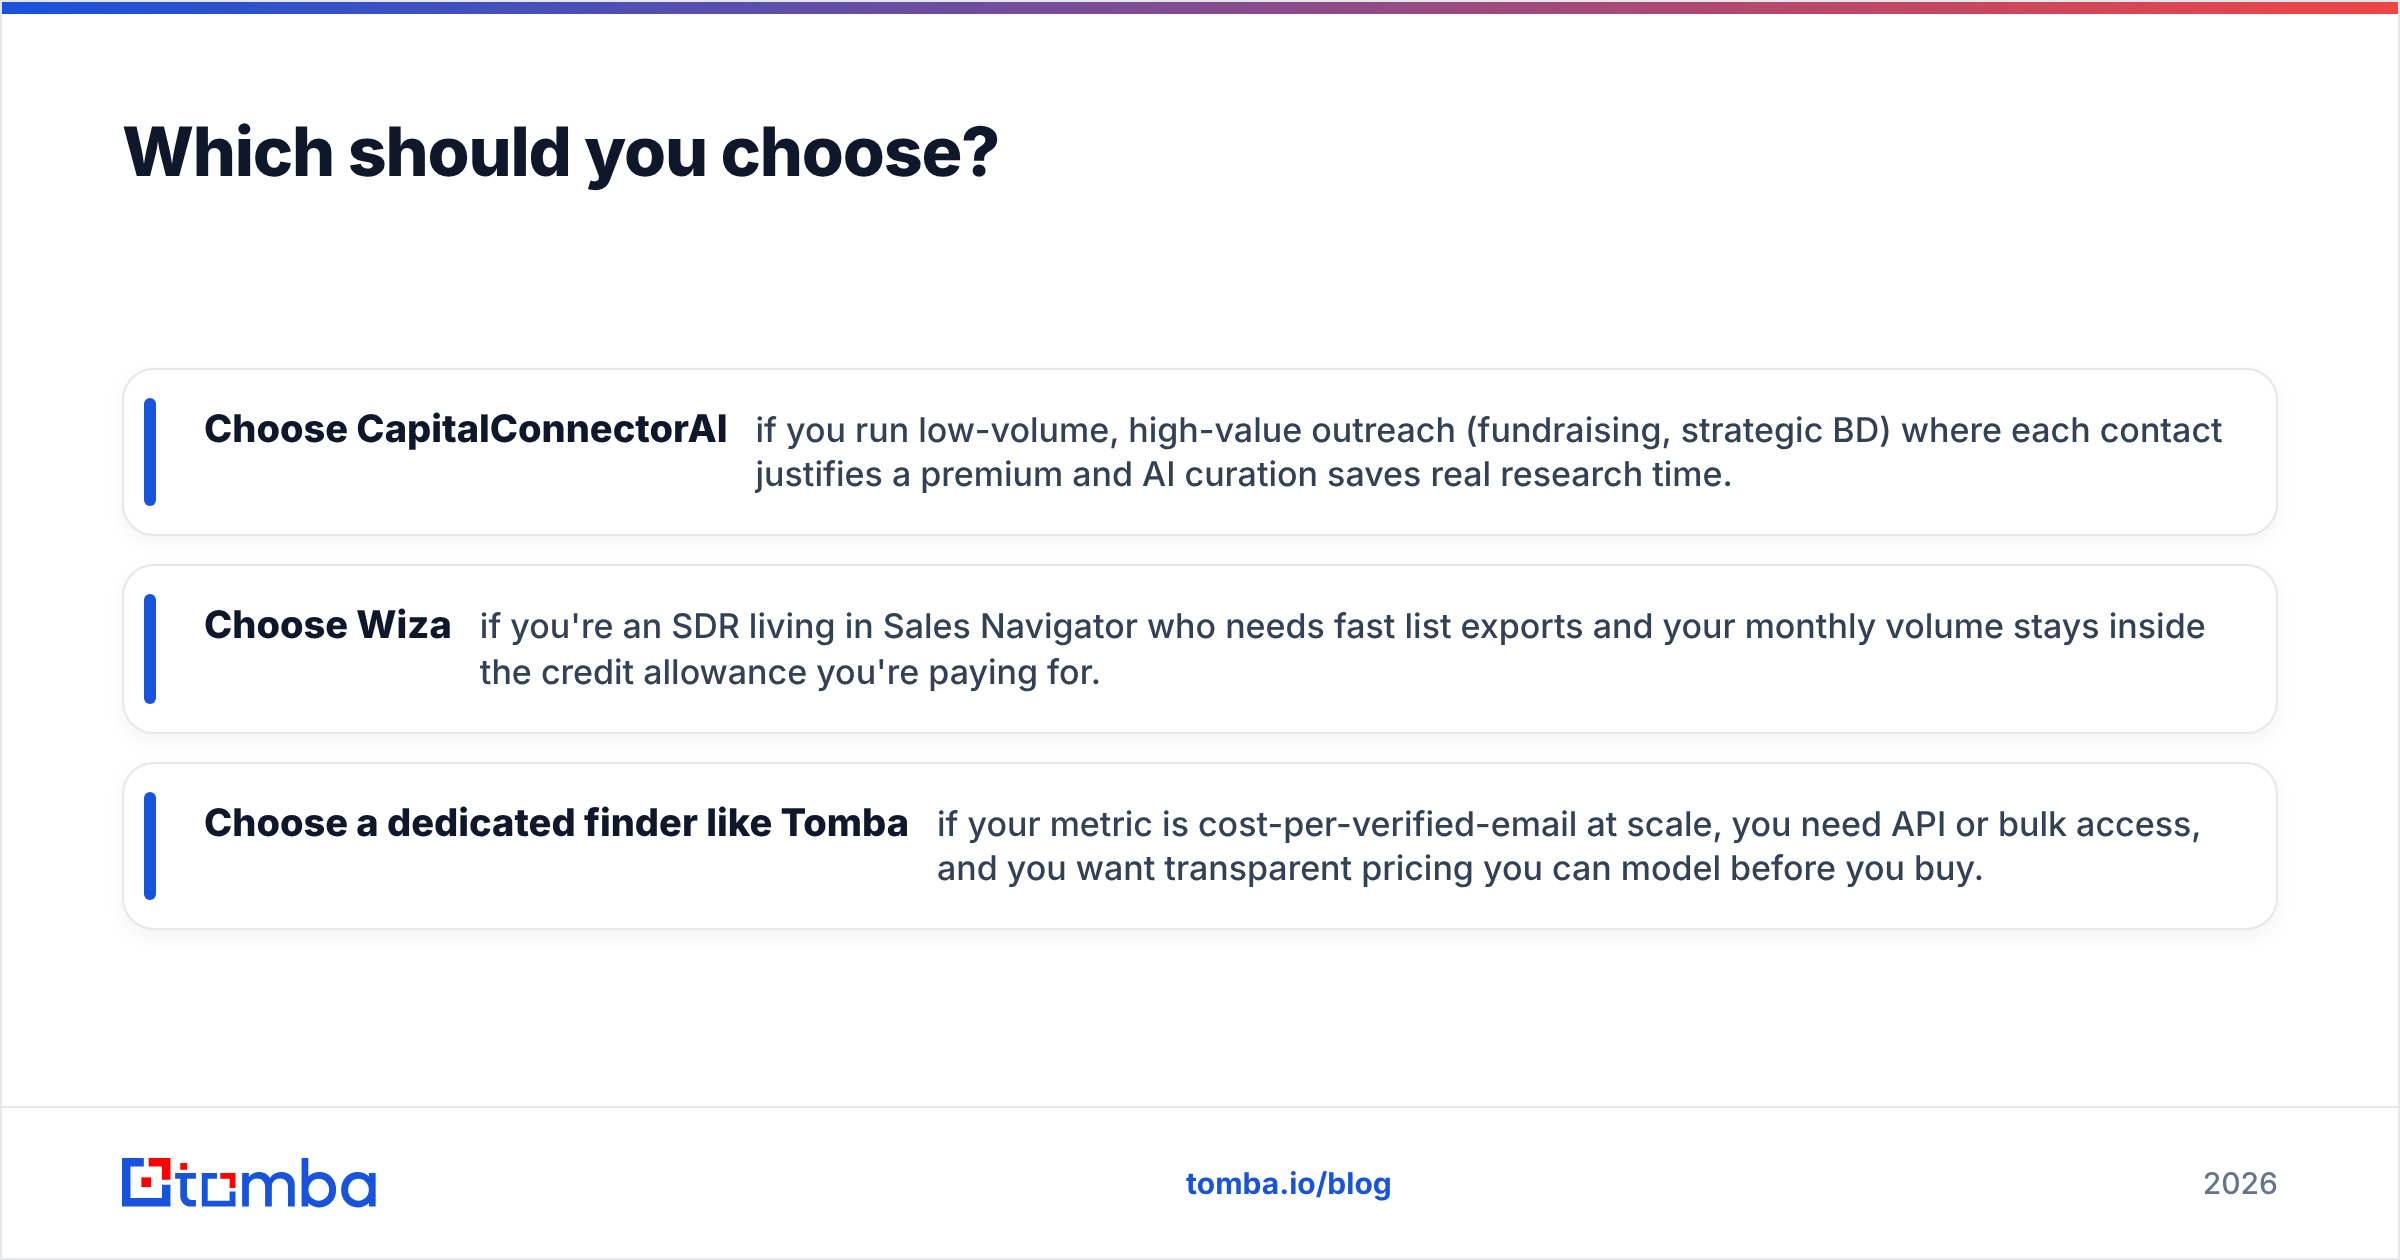This screenshot has width=2400, height=1260.
Task: Click the blue accent bar on the Tomba card
Action: 150,846
